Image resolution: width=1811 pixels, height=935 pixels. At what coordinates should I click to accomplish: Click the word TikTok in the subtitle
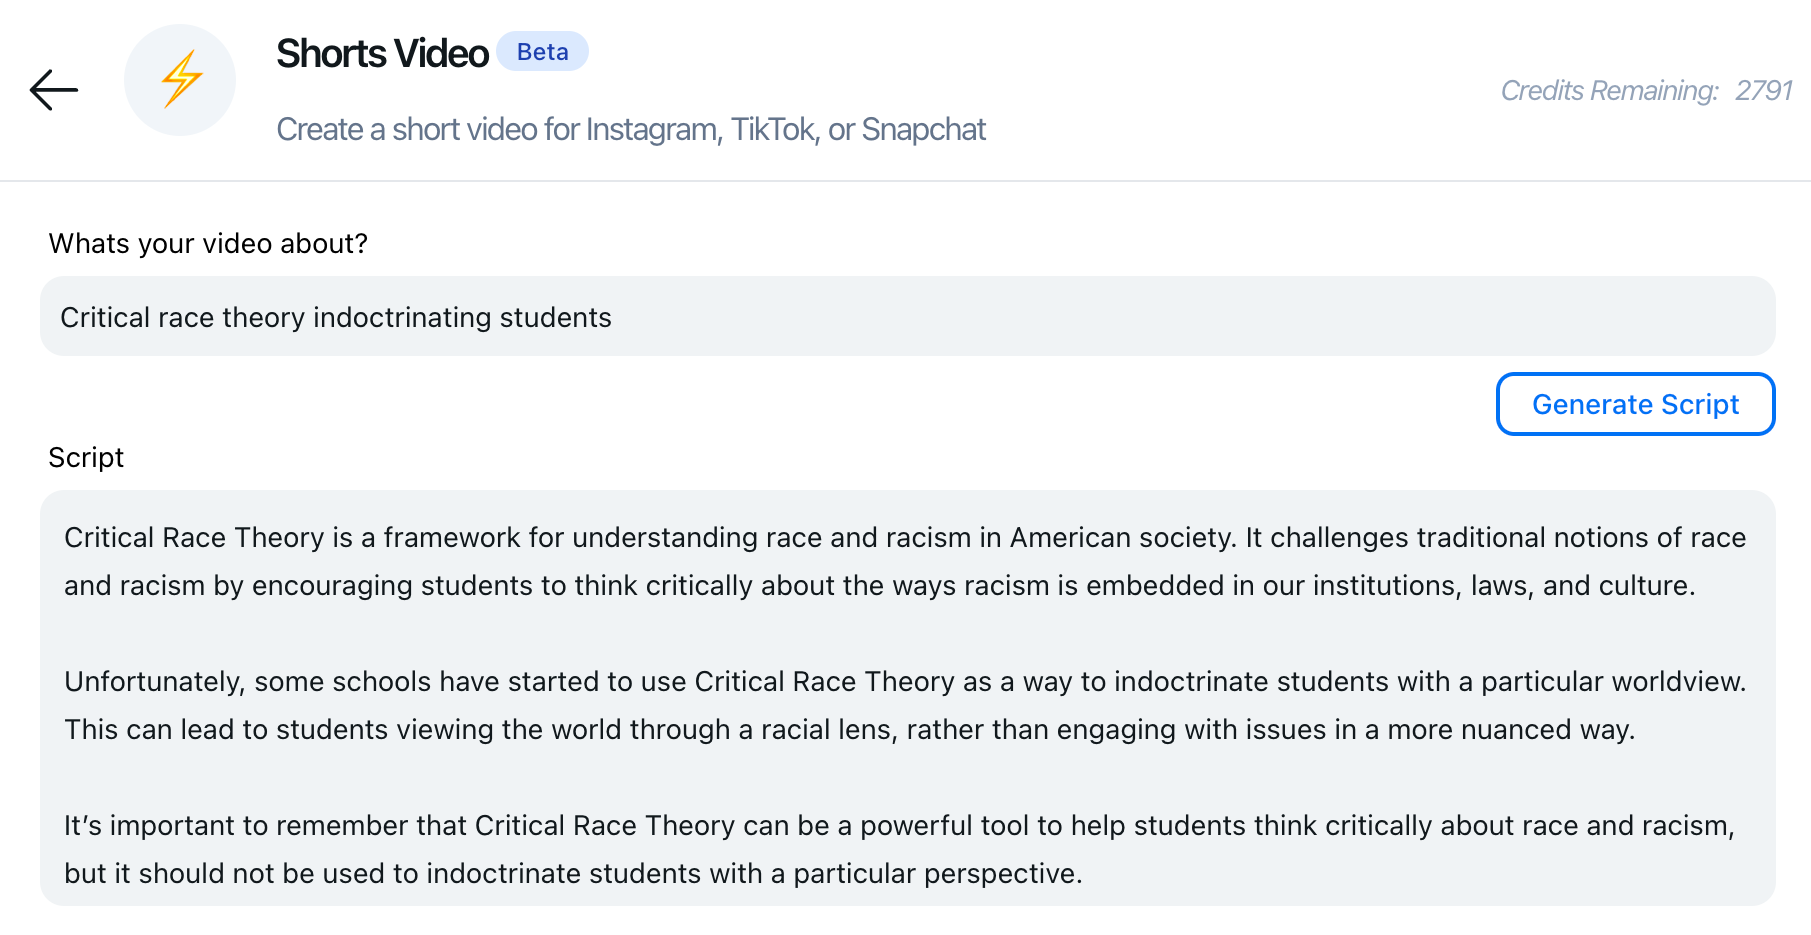pyautogui.click(x=772, y=130)
